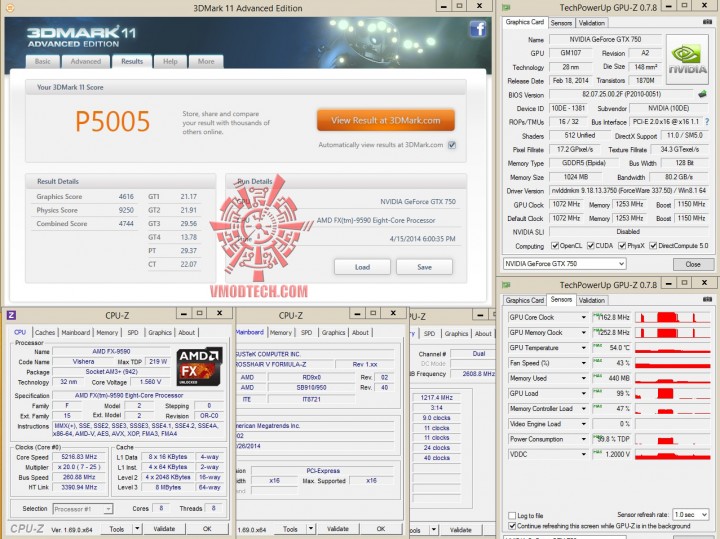Toggle the PhysX checkbox in GPU-Z
This screenshot has width=720, height=539.
pyautogui.click(x=622, y=246)
